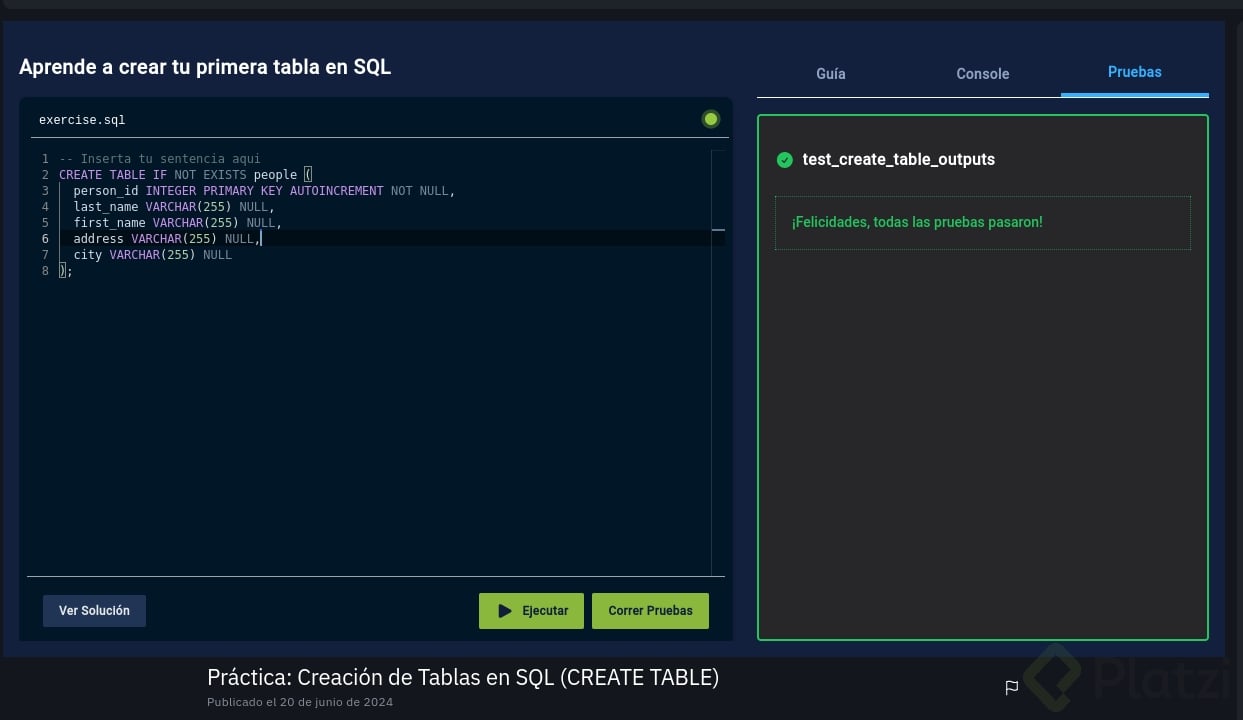
Task: Open the Guía tab
Action: [x=831, y=74]
